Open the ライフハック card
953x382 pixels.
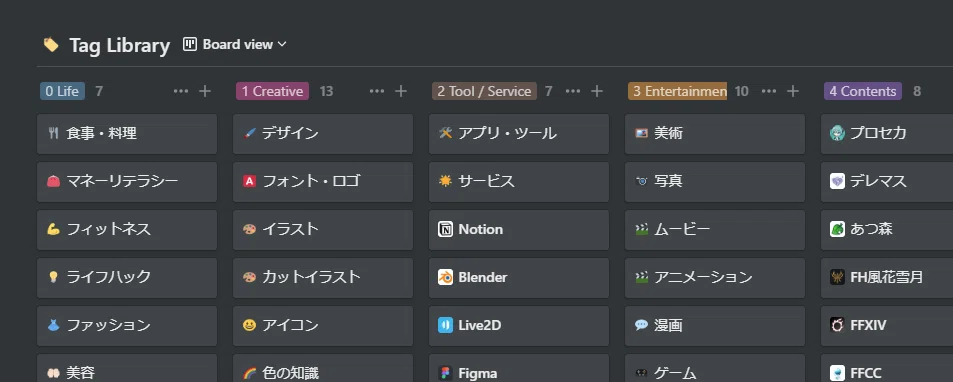tap(127, 278)
